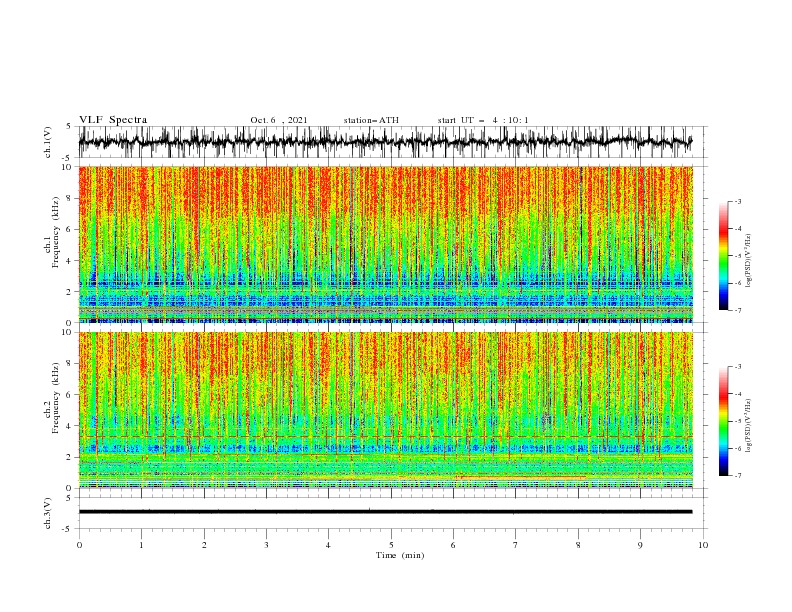Click the ch.2 Frequency (kHz) axis label
This screenshot has height=612, width=792.
pyautogui.click(x=52, y=398)
